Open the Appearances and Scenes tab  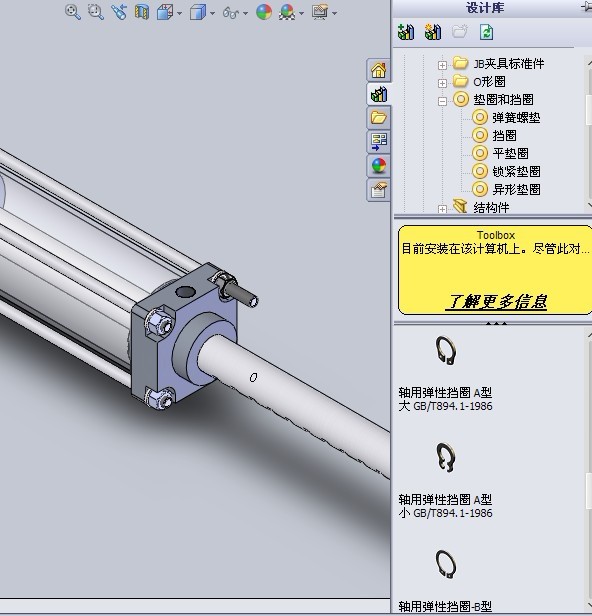378,165
